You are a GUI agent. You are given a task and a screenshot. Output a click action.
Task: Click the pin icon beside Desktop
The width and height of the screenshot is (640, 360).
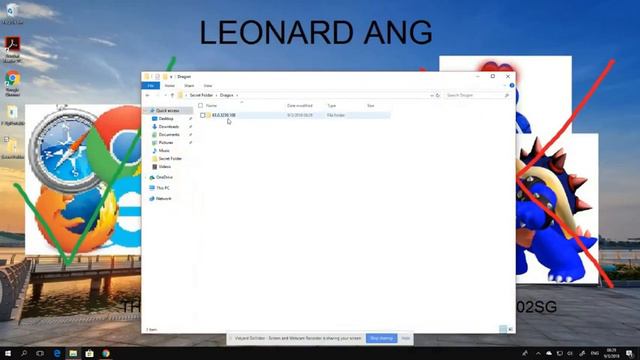[190, 119]
